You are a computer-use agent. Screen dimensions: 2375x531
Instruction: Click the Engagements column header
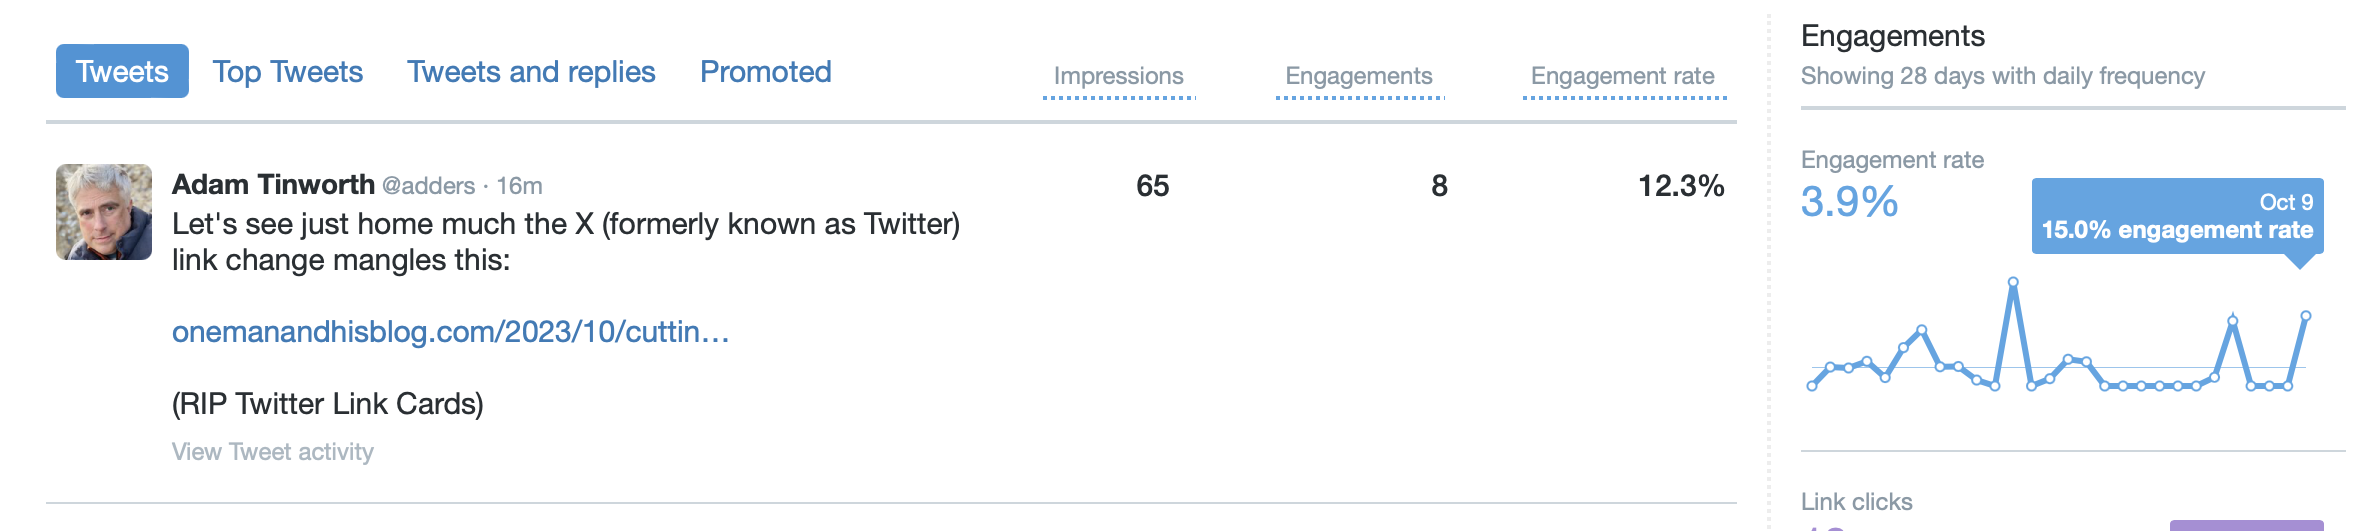tap(1358, 76)
